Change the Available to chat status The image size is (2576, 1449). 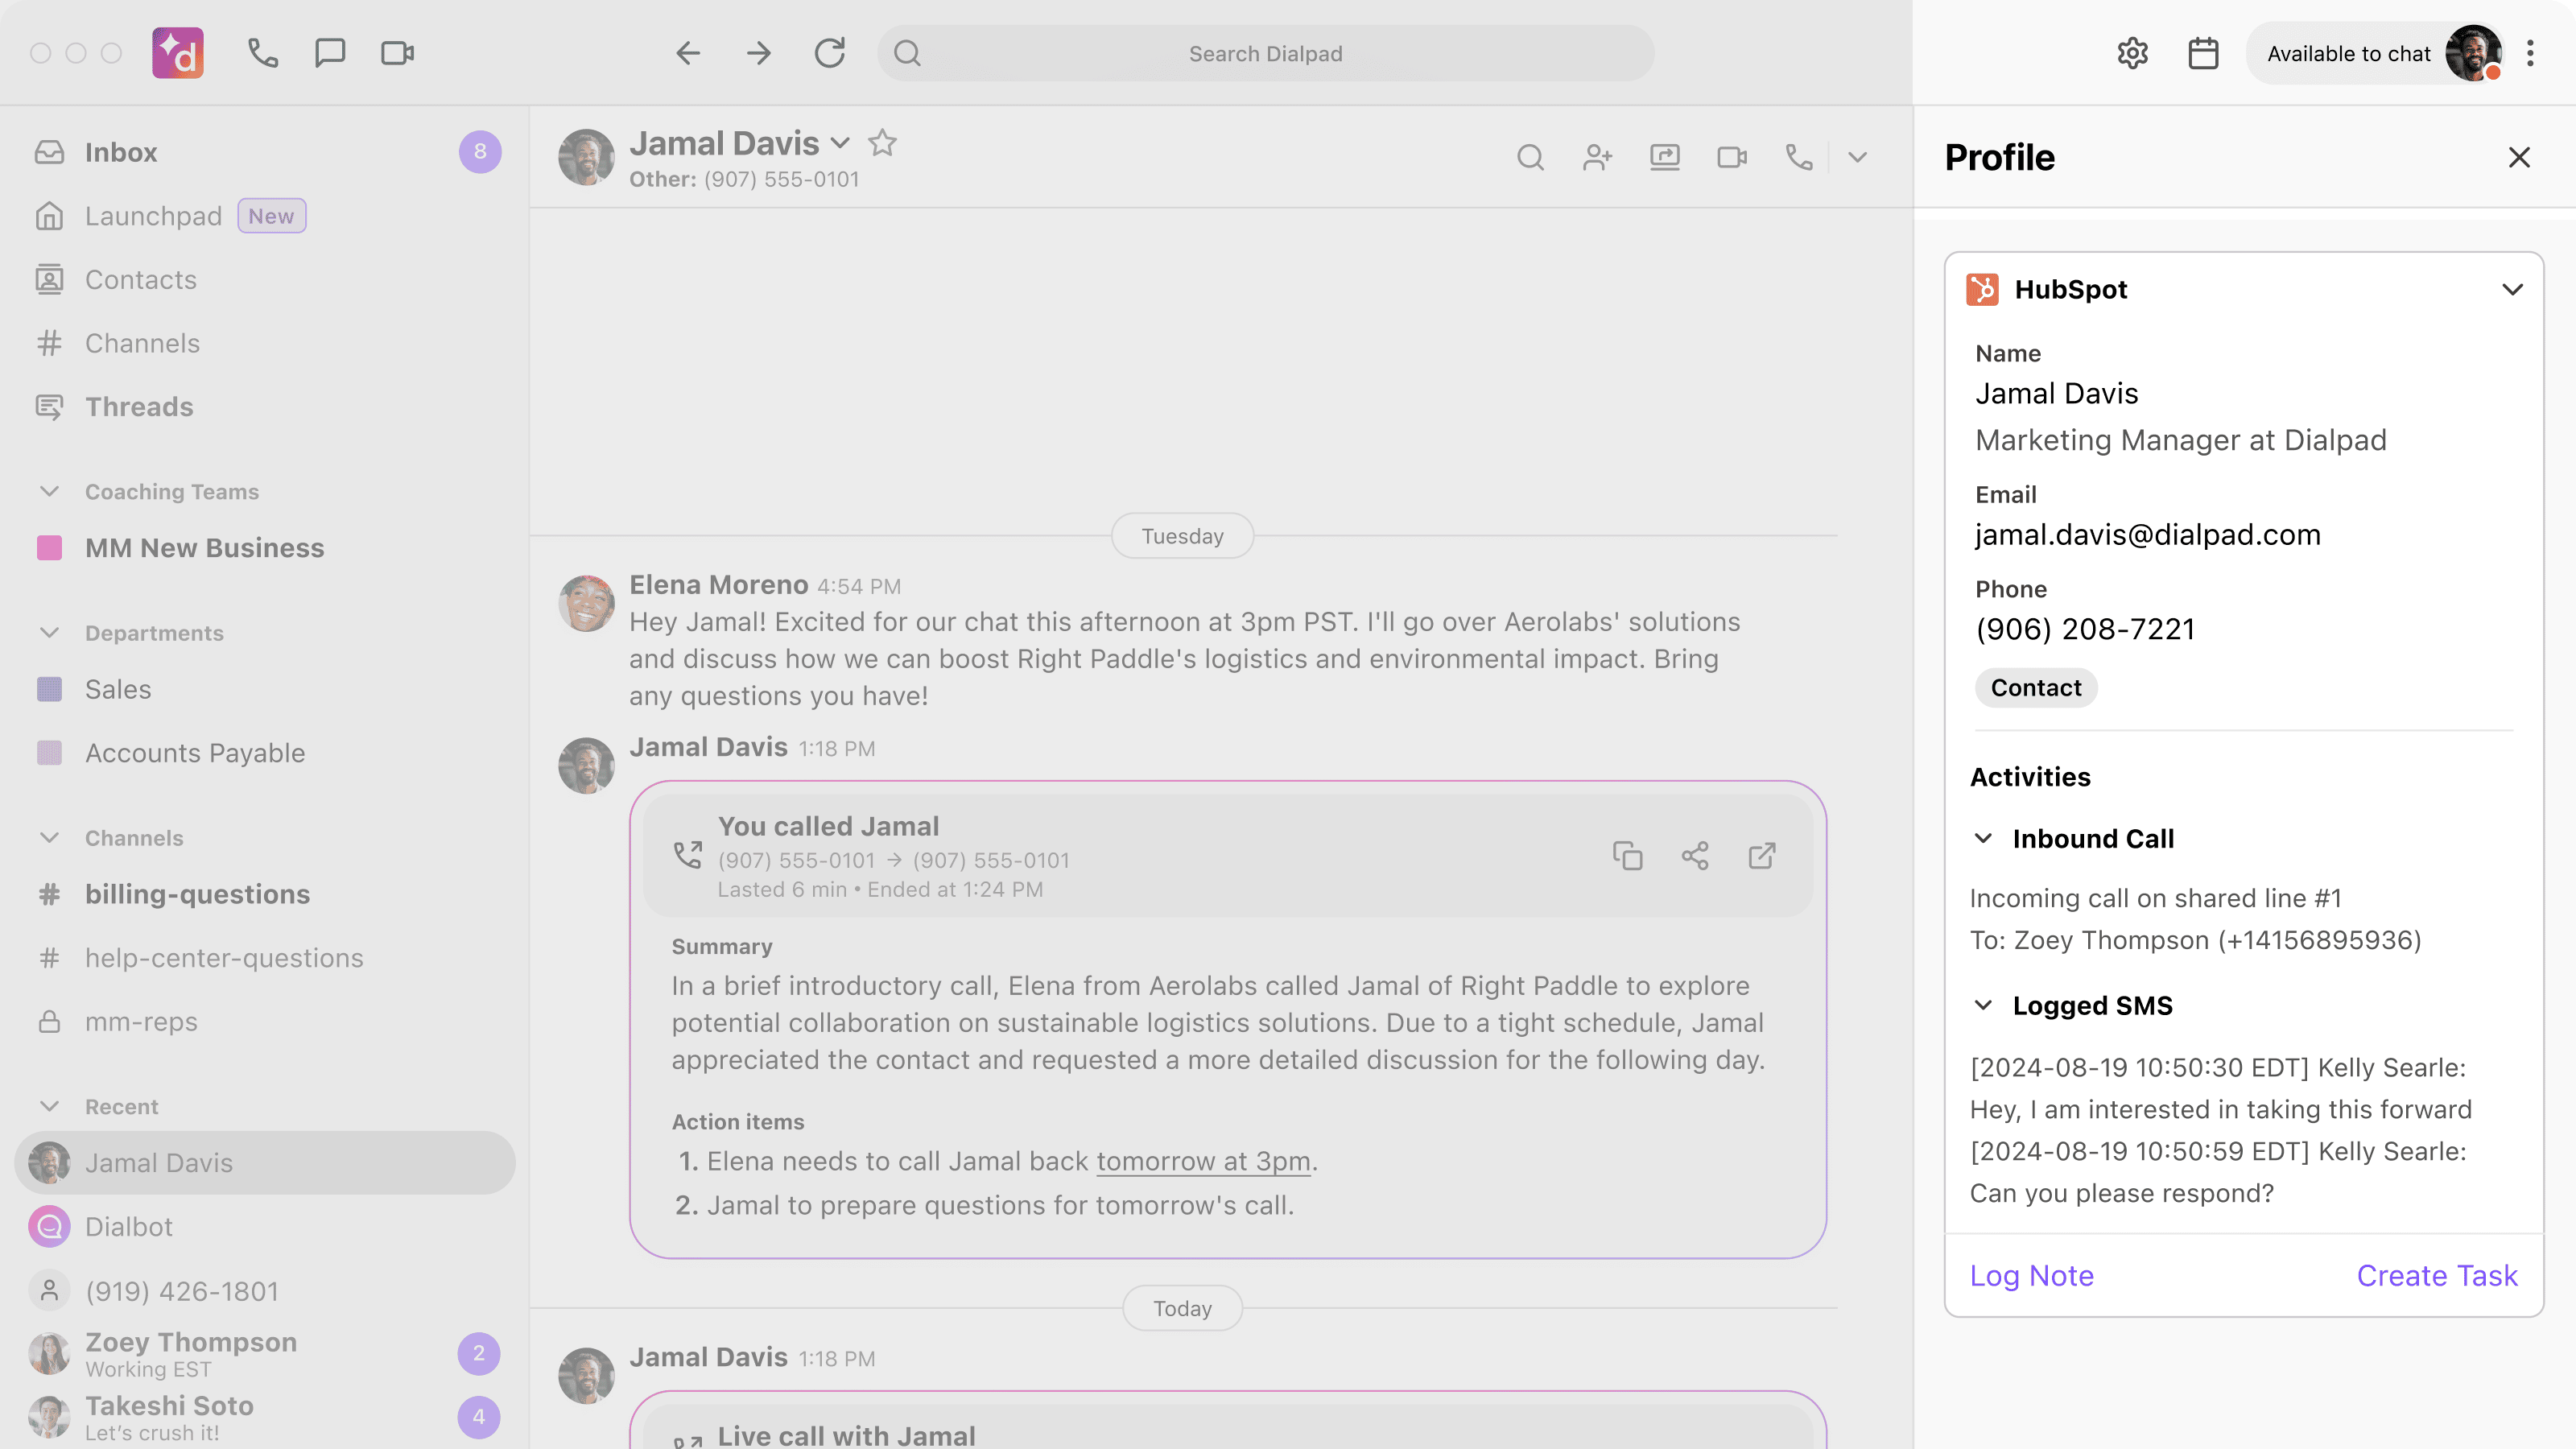coord(2349,53)
